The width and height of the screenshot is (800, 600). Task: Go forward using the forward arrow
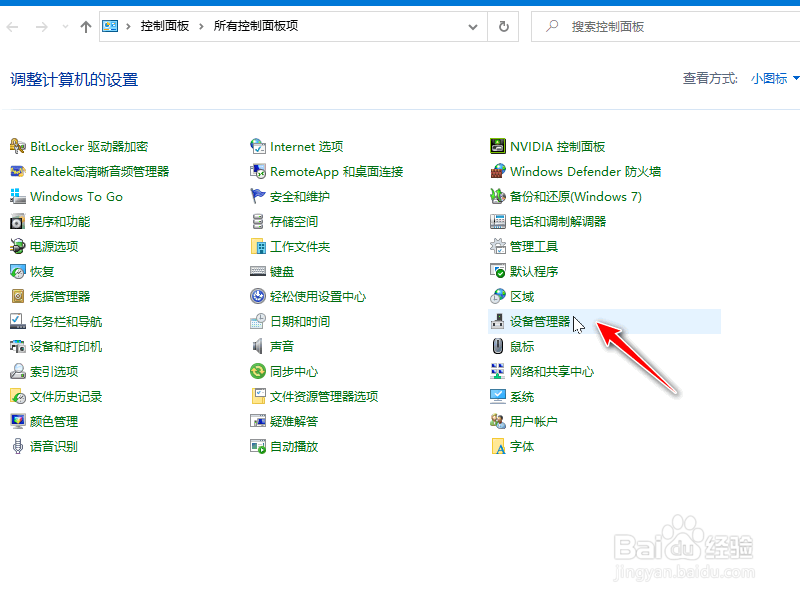[42, 27]
